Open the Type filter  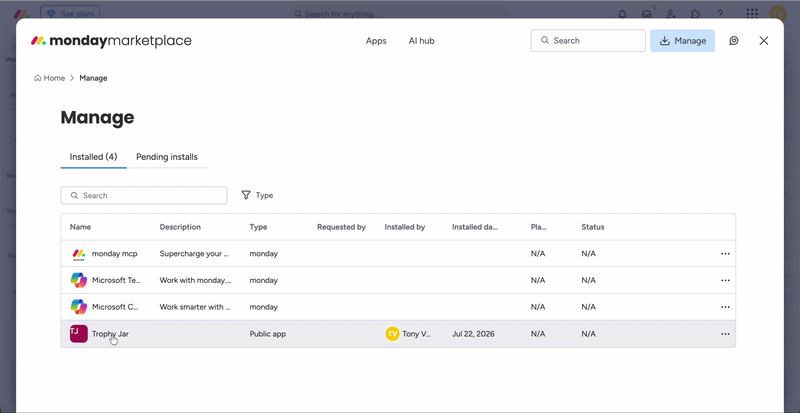pos(257,196)
